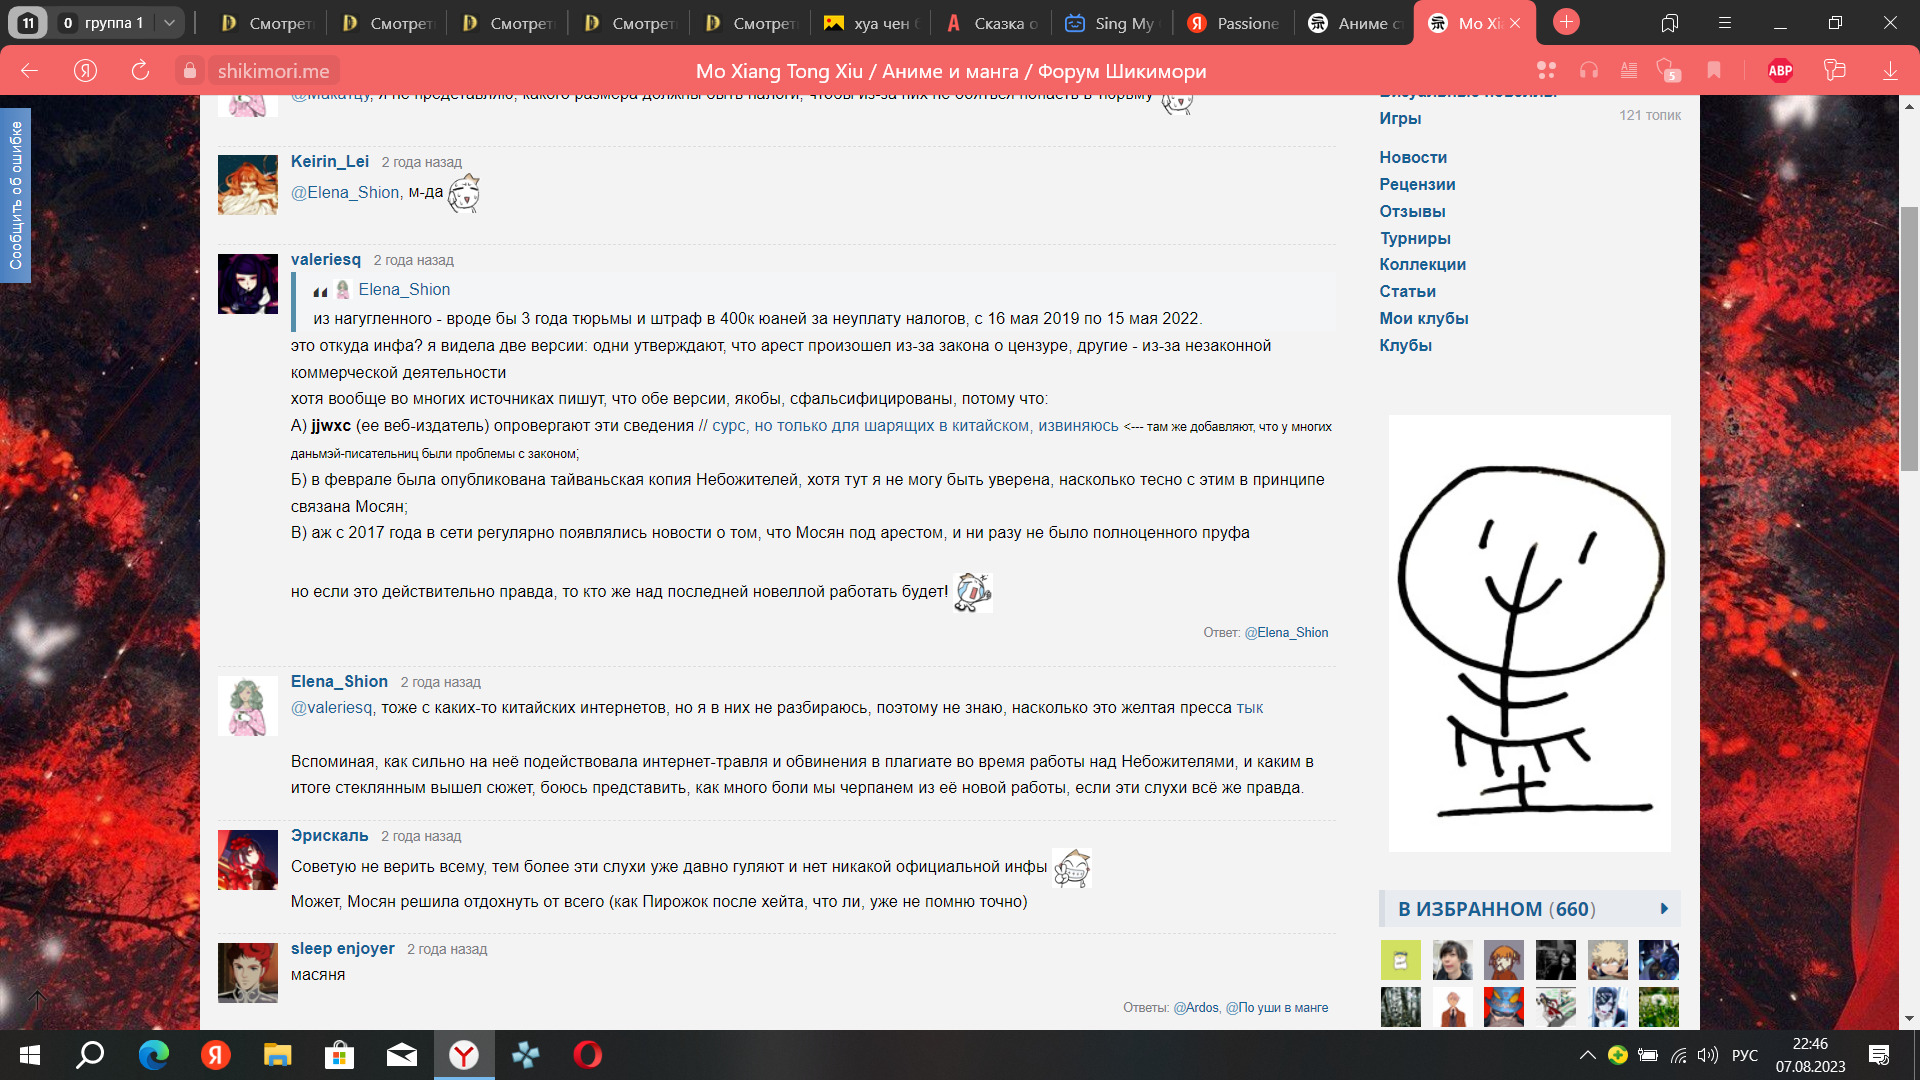Viewport: 1920px width, 1080px height.
Task: Expand the favorites list arrow next to 660
Action: coord(1664,909)
